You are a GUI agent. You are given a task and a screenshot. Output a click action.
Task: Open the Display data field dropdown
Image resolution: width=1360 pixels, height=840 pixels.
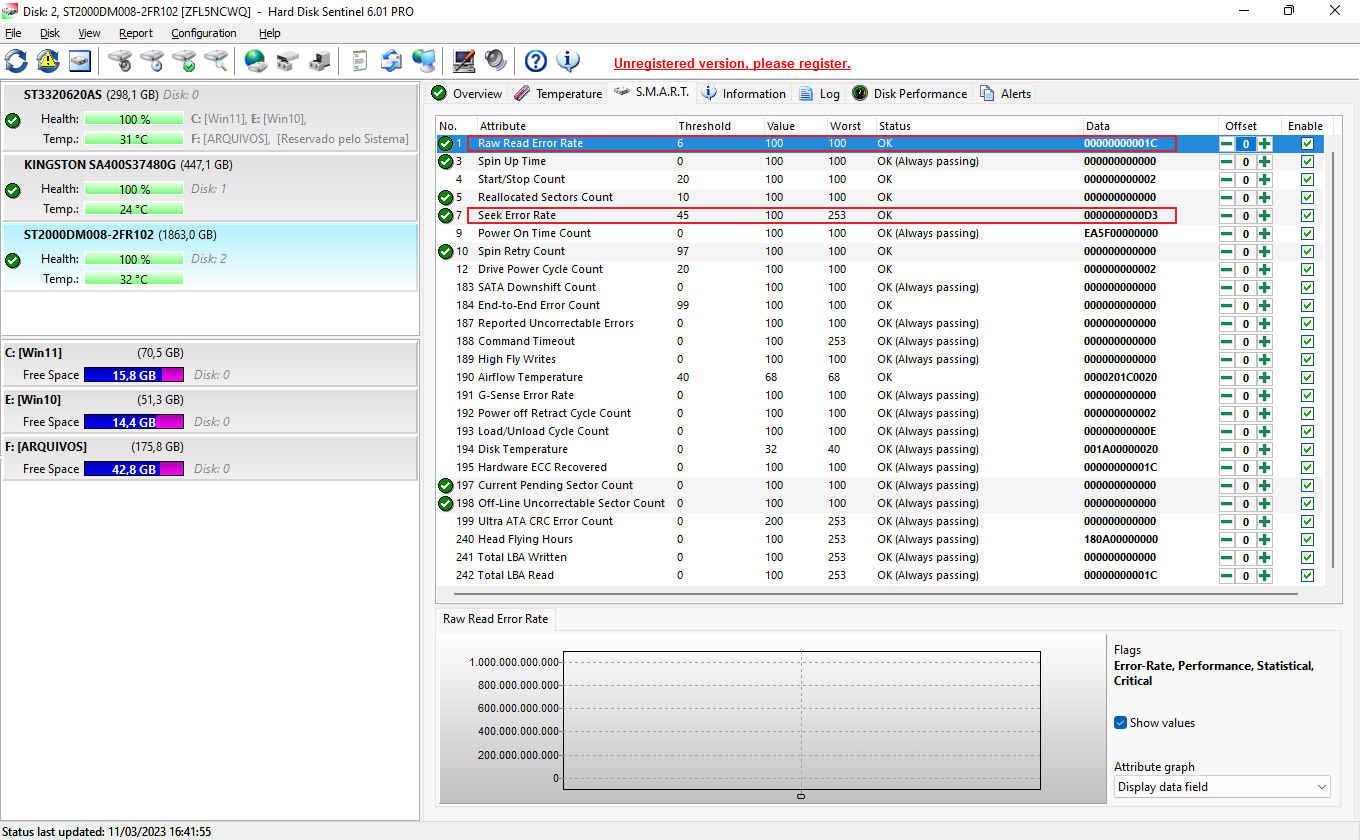click(x=1222, y=787)
